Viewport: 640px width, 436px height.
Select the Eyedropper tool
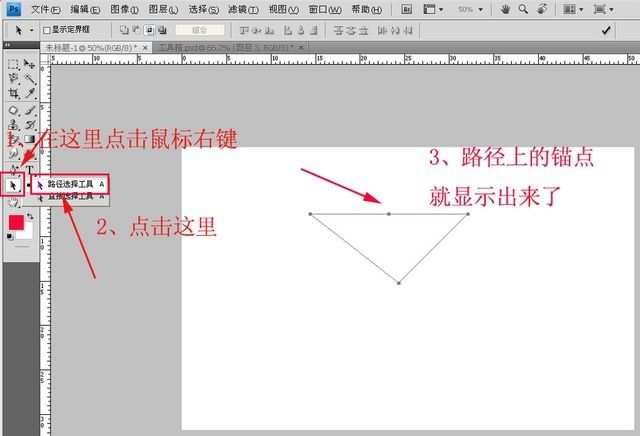[x=29, y=93]
